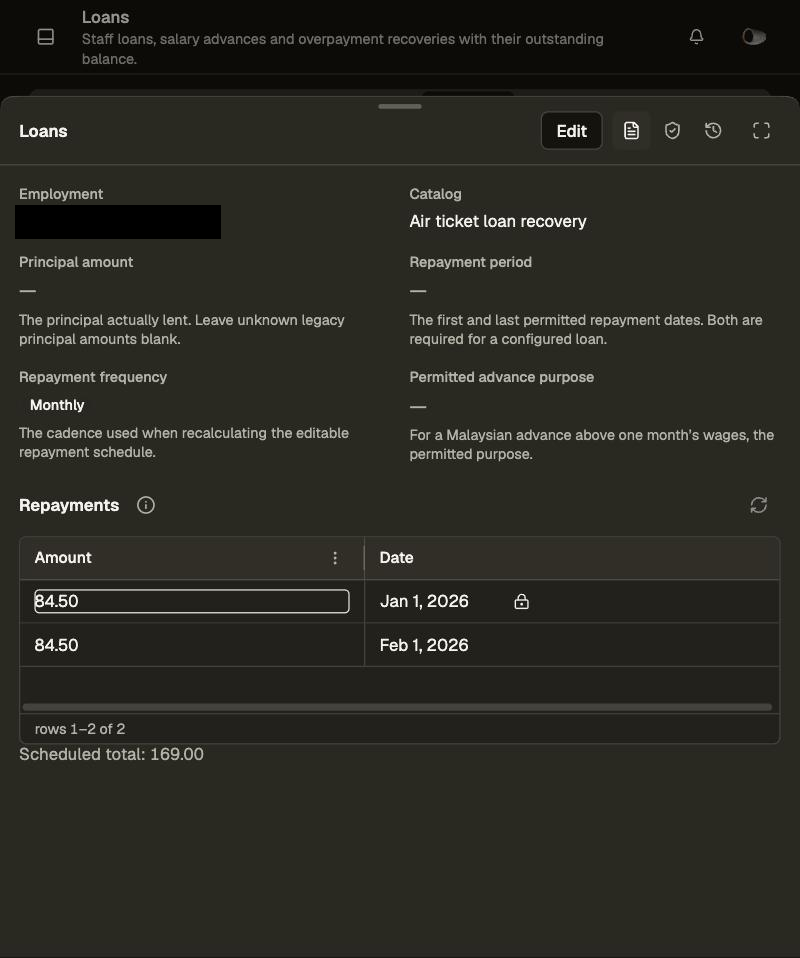
Task: Open the Amount column options menu
Action: click(335, 558)
